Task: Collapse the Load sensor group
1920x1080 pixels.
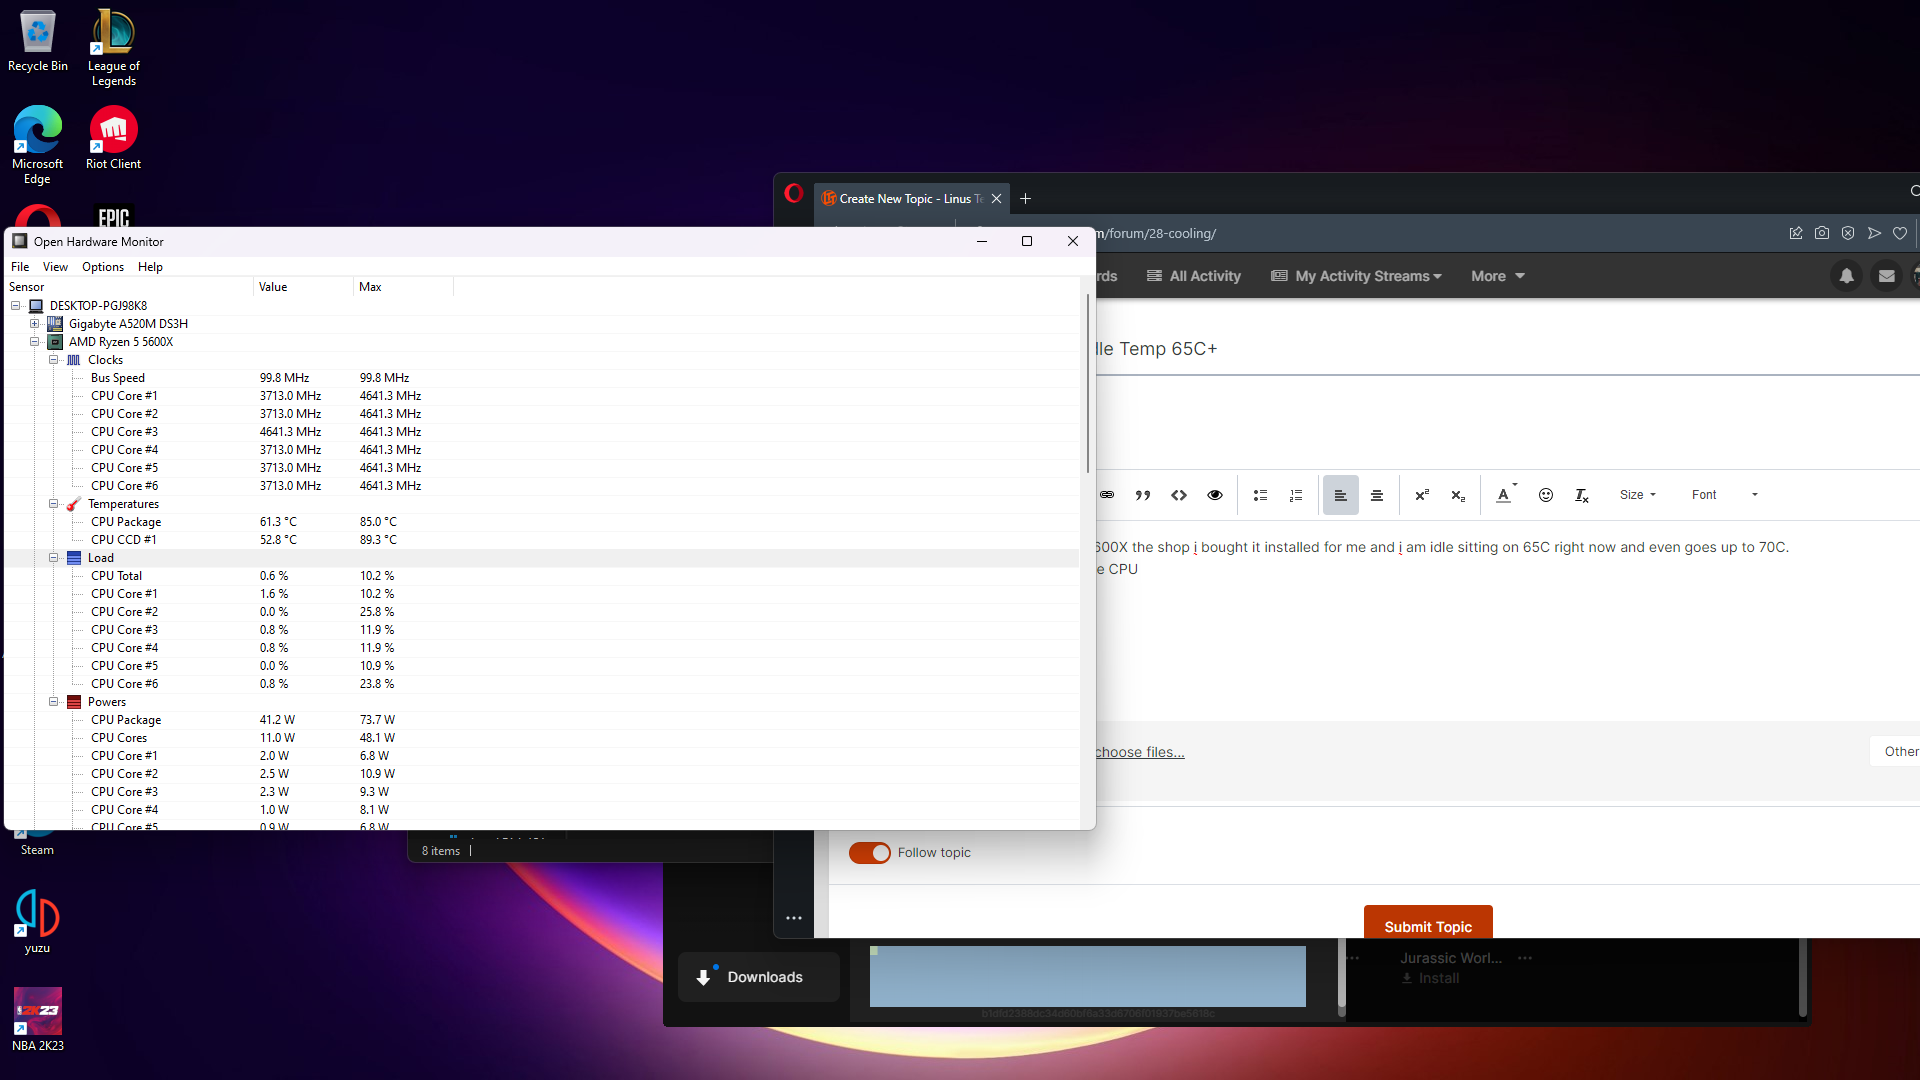Action: pos(54,558)
